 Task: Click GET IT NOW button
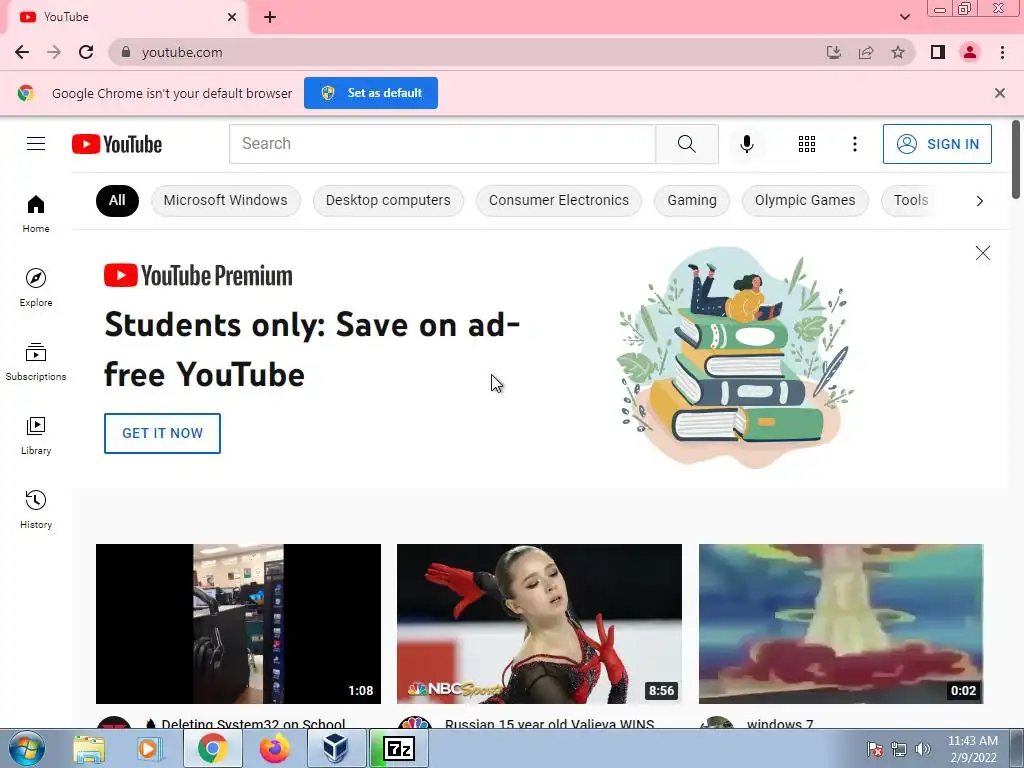coord(162,433)
